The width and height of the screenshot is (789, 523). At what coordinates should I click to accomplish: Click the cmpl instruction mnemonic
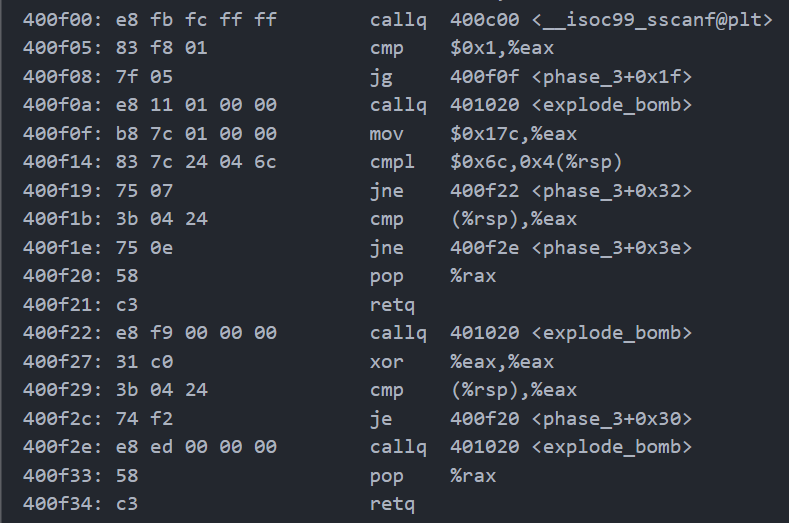click(391, 162)
